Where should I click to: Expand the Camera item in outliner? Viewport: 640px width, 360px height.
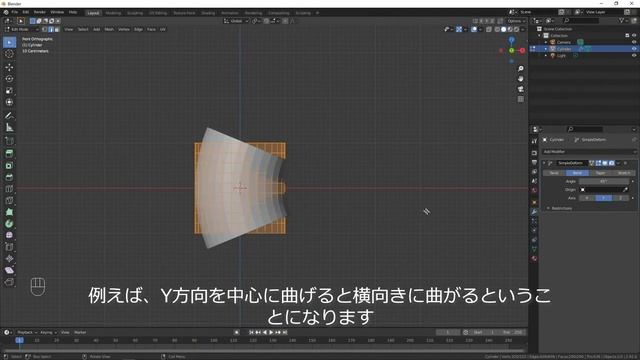[x=546, y=42]
